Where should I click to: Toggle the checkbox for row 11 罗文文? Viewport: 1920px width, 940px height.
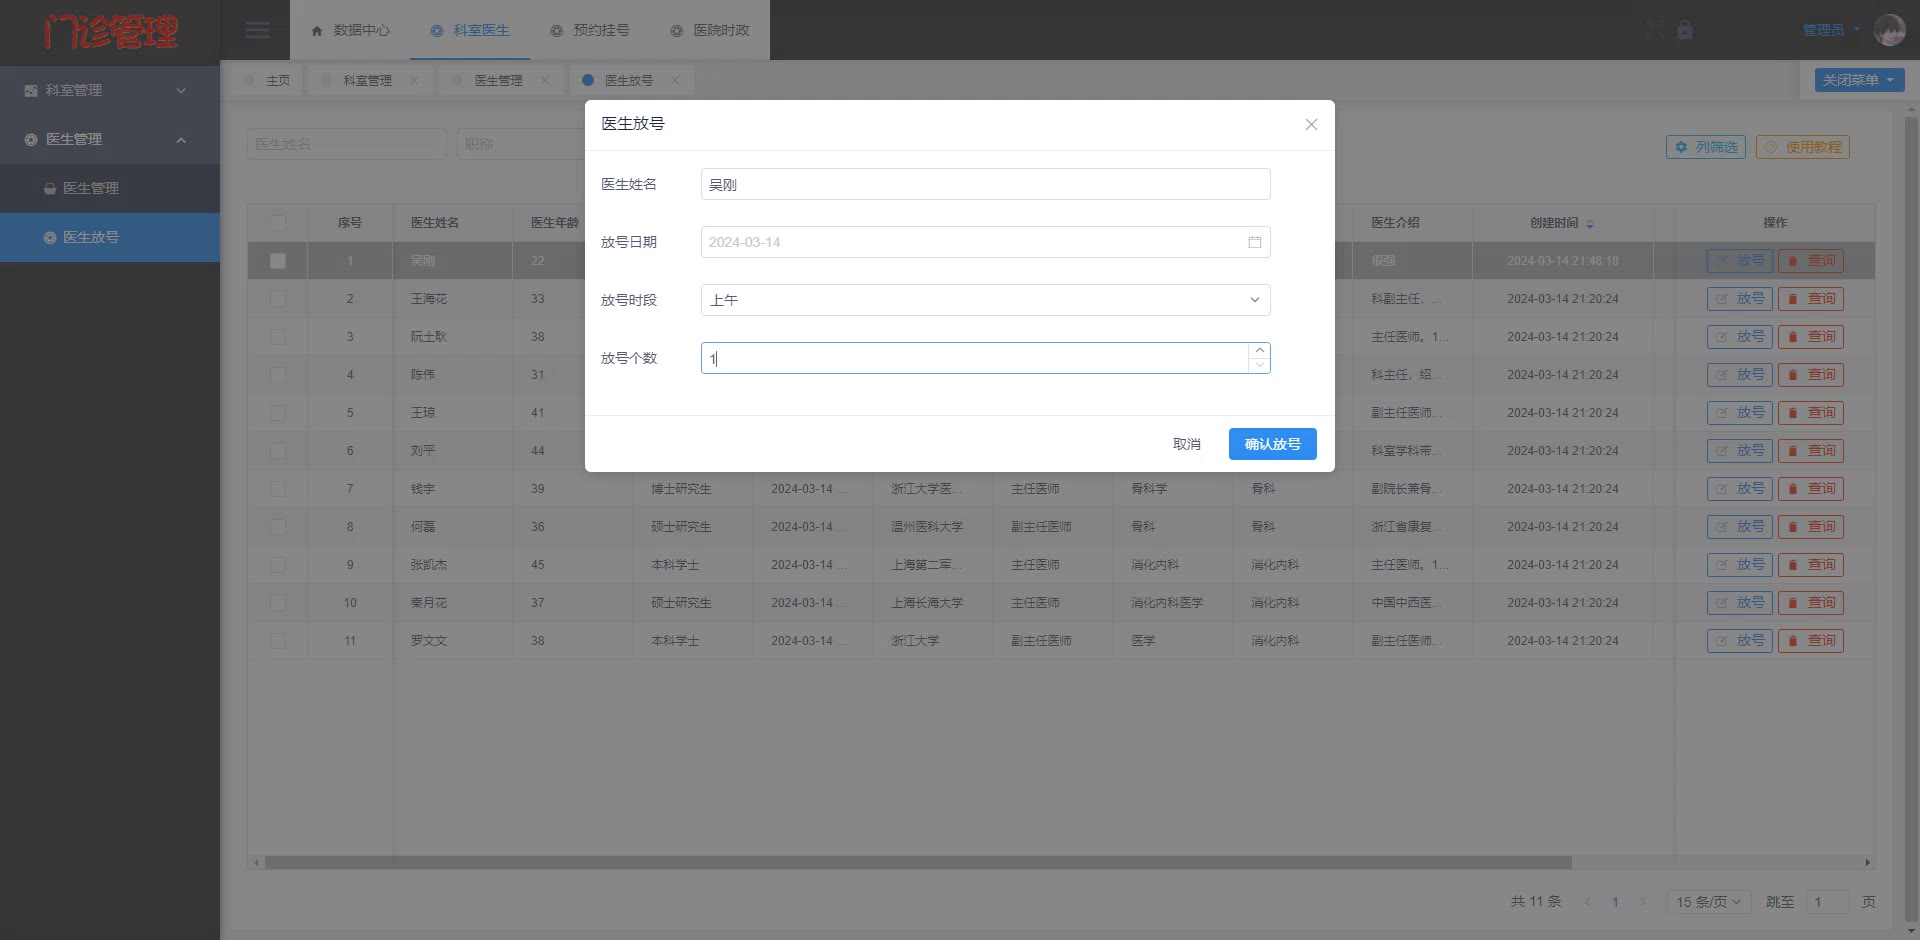pos(278,641)
